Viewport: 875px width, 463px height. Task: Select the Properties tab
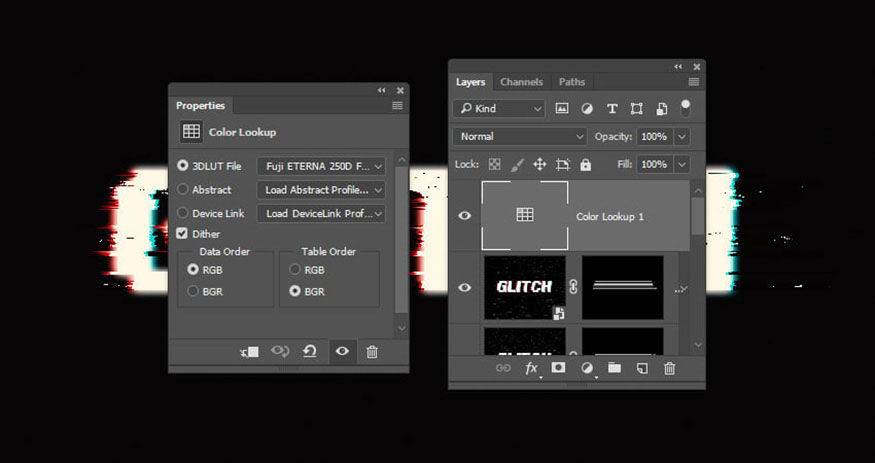pos(200,105)
